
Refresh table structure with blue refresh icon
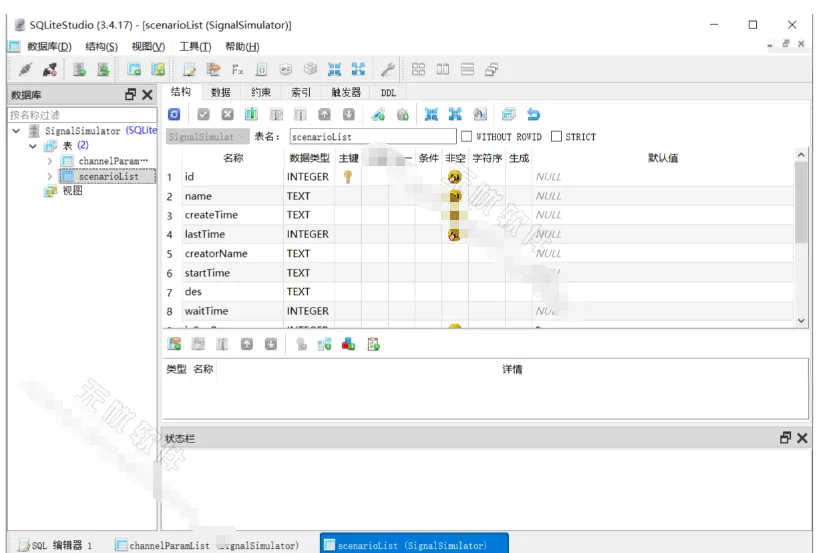click(x=174, y=114)
